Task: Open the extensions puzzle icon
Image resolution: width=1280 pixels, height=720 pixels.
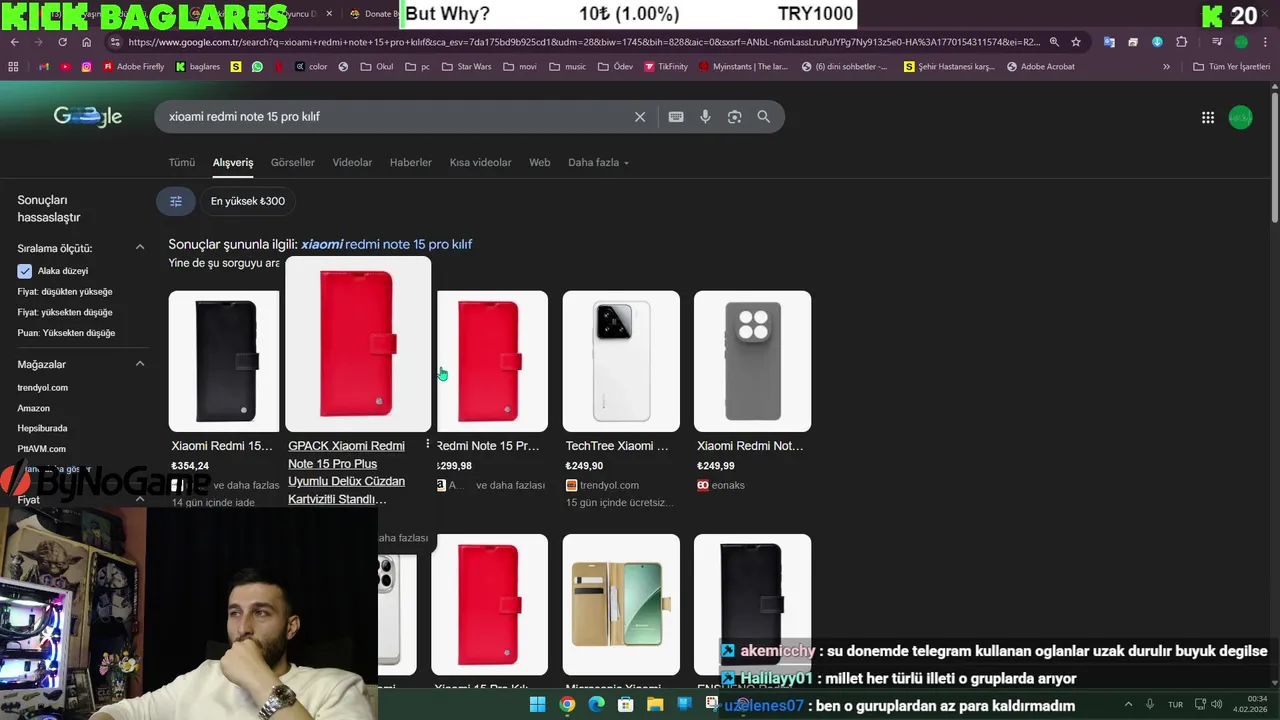Action: 1182,42
